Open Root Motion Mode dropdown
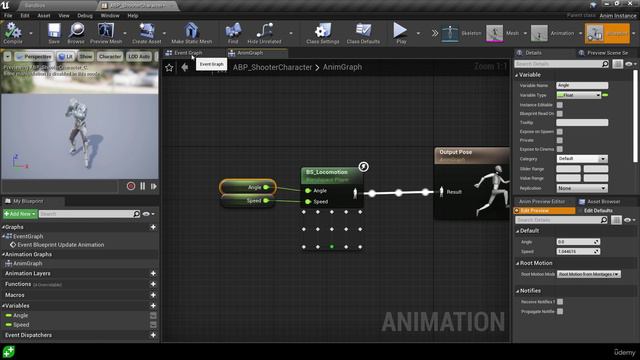 [589, 274]
